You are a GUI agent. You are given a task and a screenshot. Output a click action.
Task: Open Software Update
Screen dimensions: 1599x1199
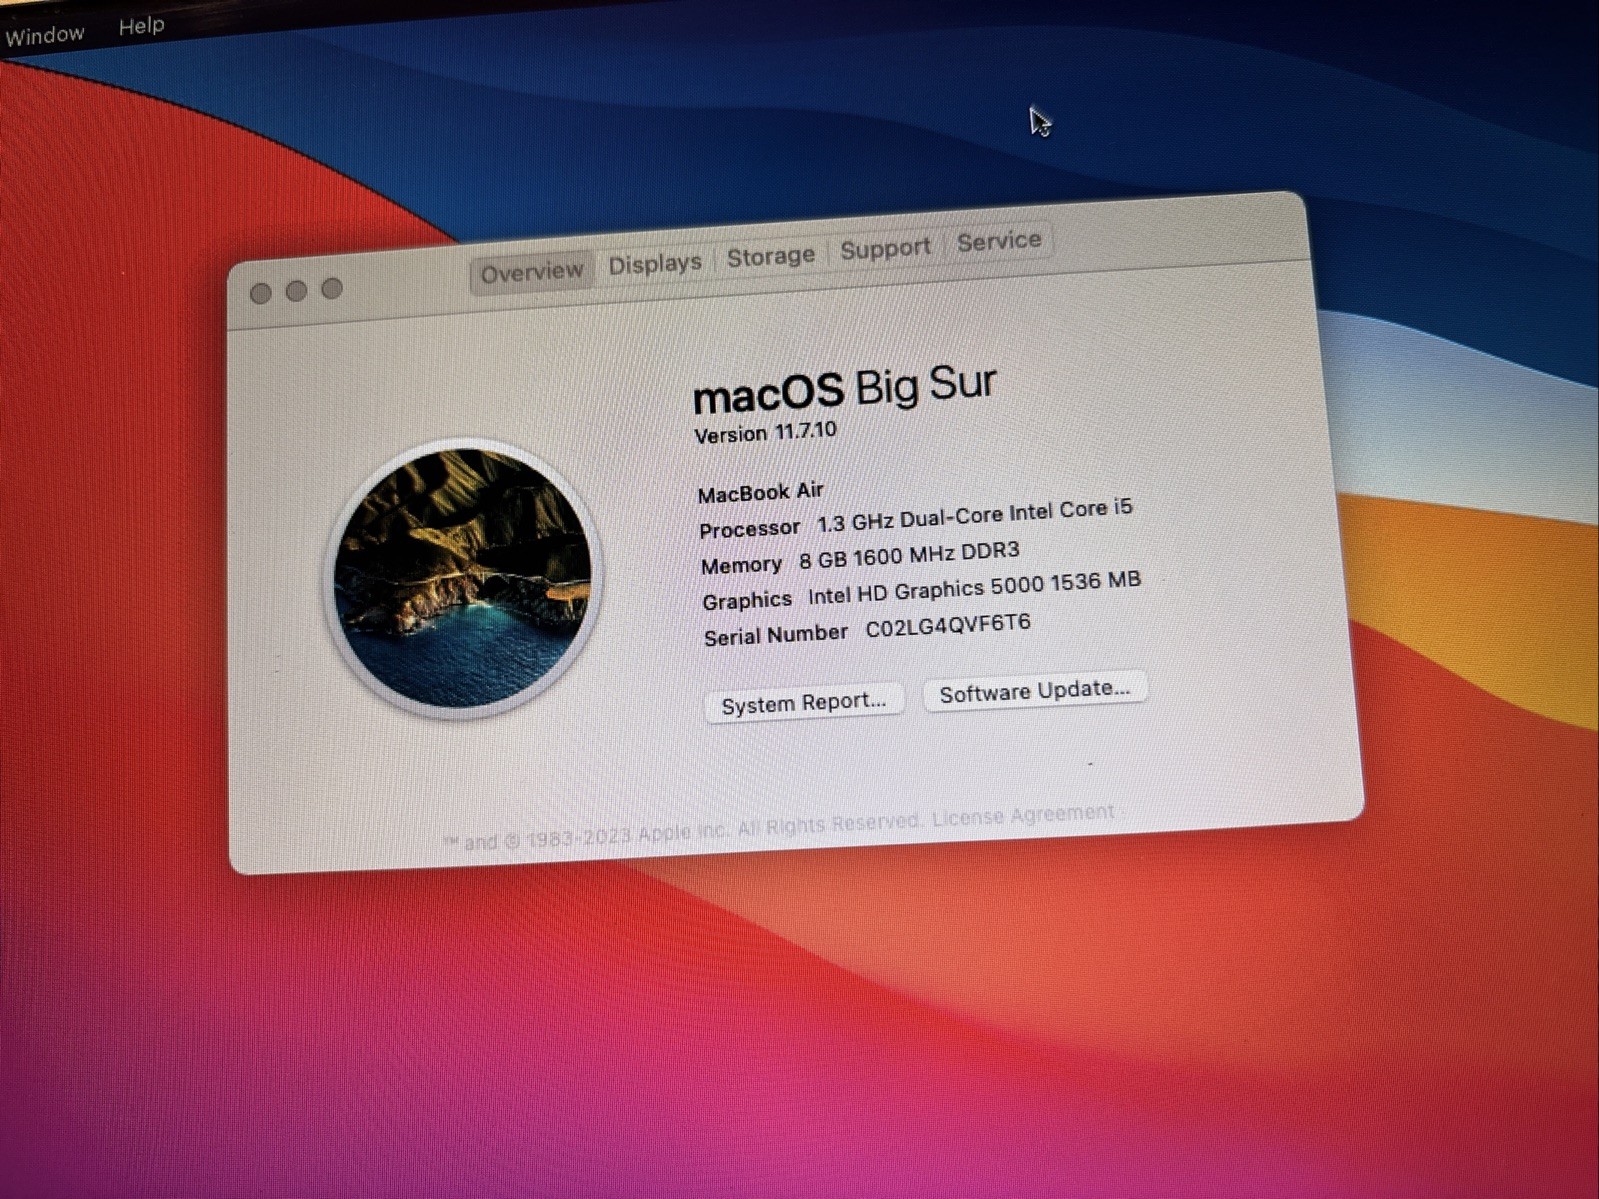pyautogui.click(x=1034, y=690)
